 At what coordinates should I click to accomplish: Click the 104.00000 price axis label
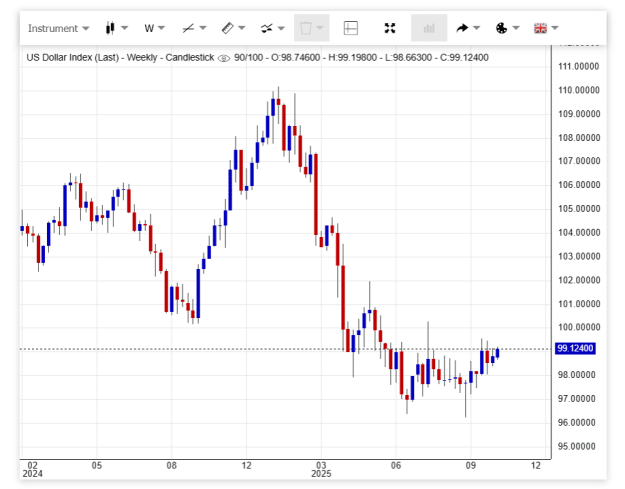[x=579, y=232]
